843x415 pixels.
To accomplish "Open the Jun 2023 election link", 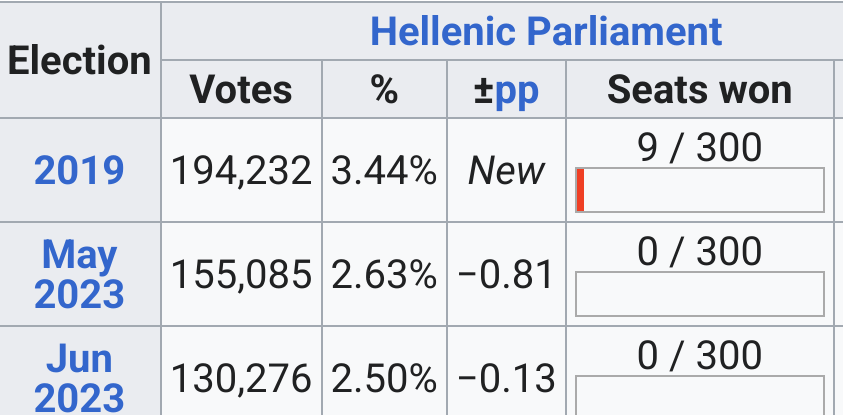I will [x=79, y=378].
